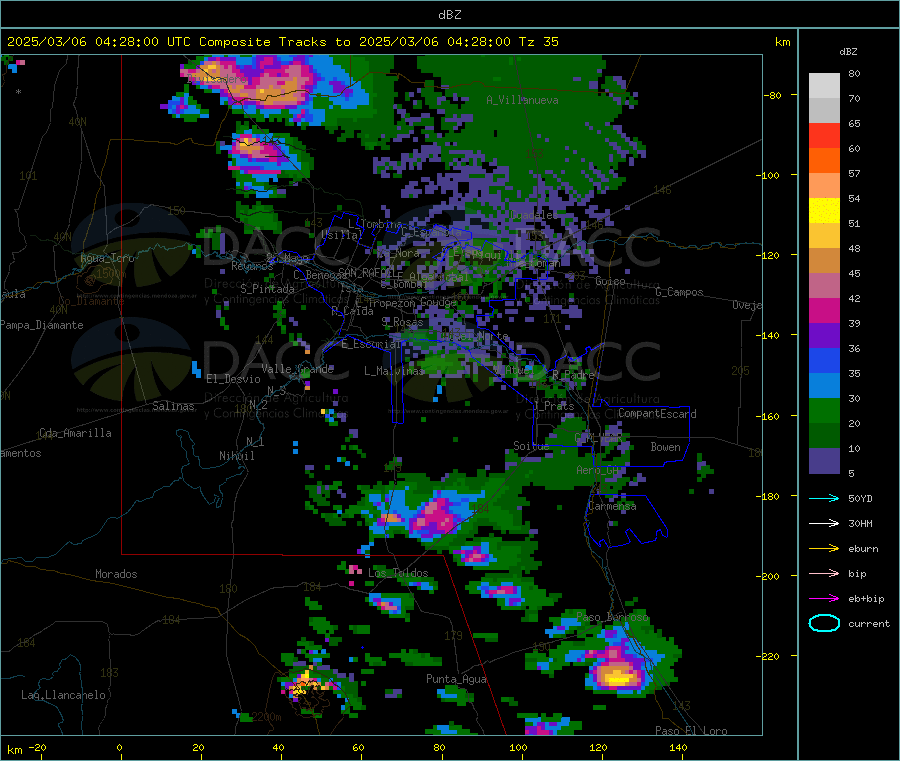Click the 'Pampa_Diamante' map label

pos(41,325)
